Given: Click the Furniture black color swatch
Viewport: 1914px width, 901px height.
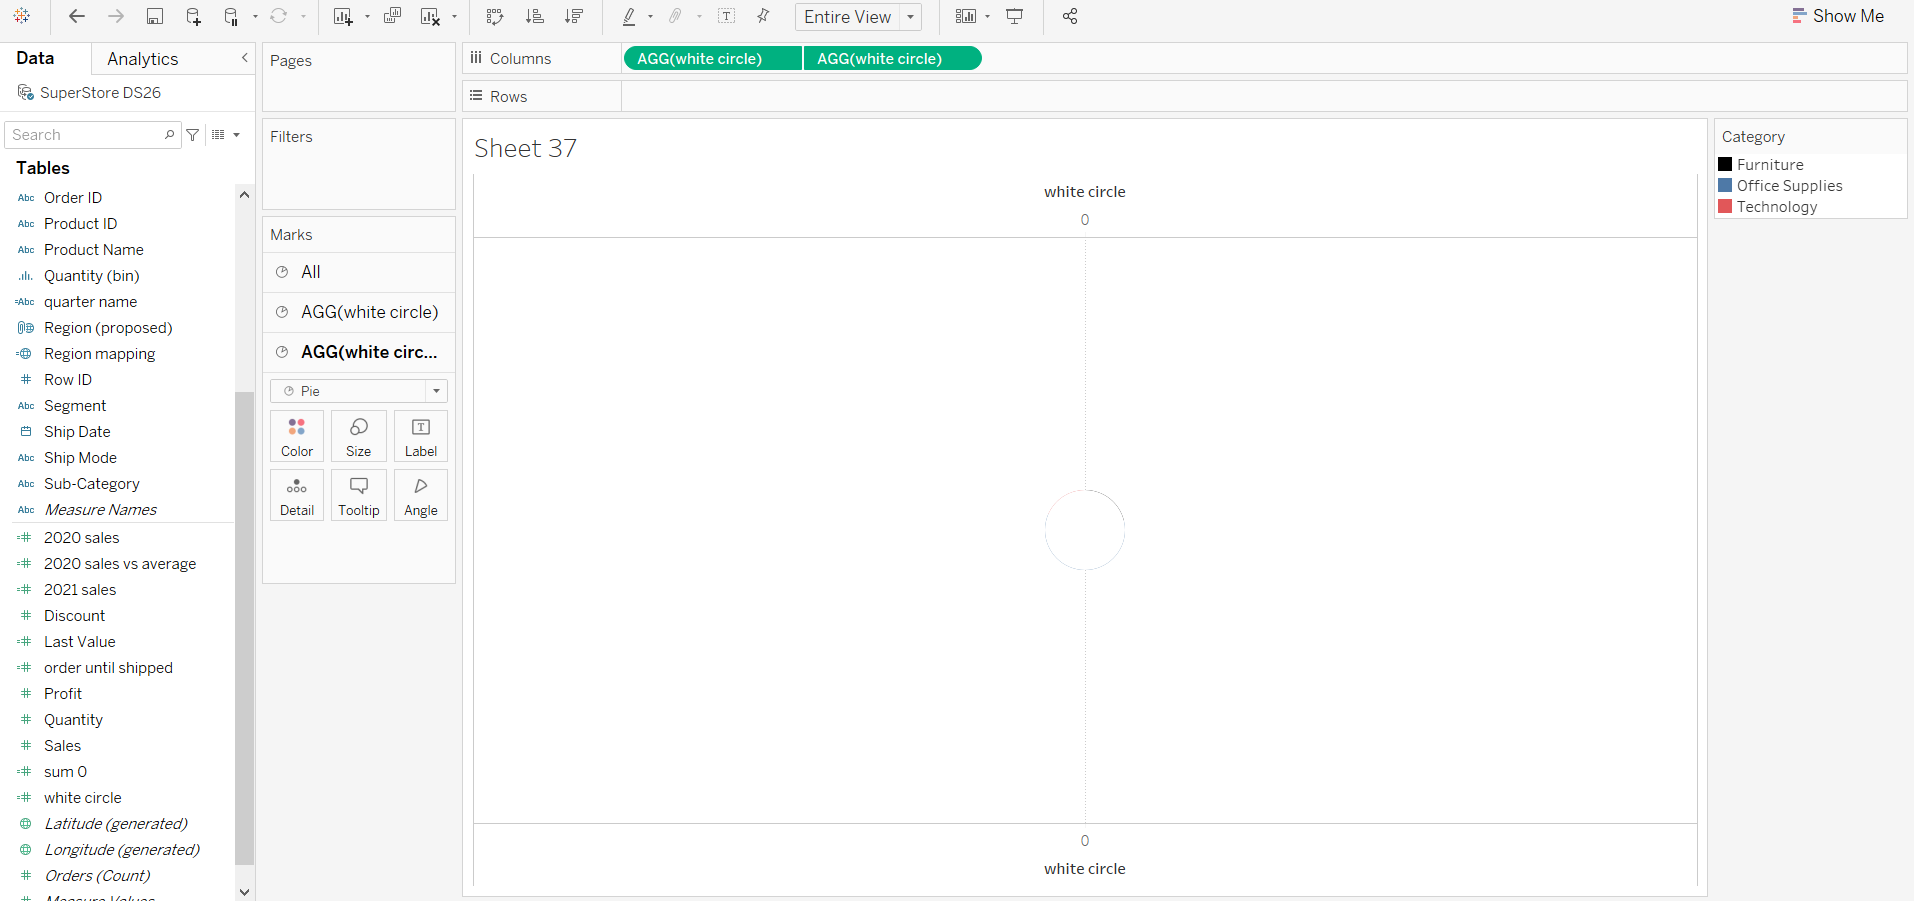Looking at the screenshot, I should (1725, 164).
